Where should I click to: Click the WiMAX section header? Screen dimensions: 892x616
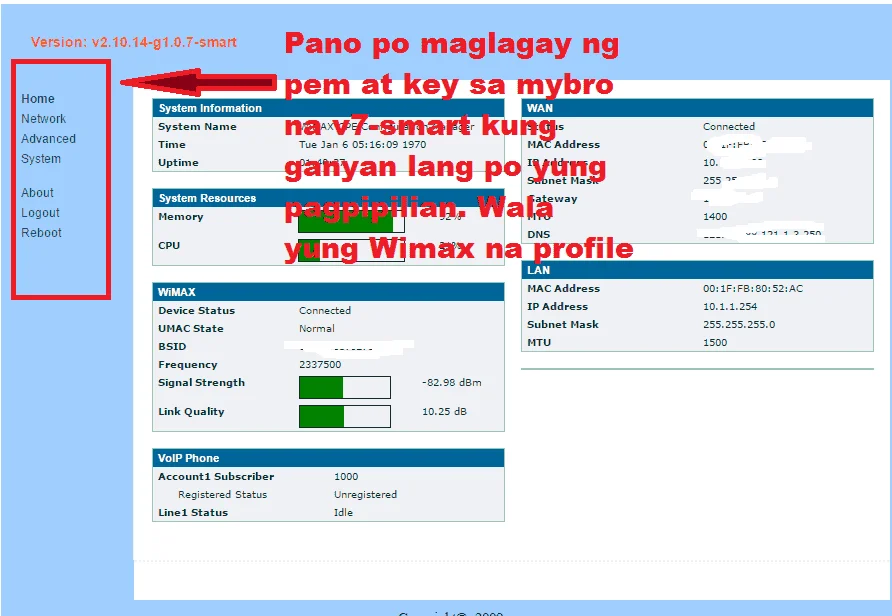[328, 292]
